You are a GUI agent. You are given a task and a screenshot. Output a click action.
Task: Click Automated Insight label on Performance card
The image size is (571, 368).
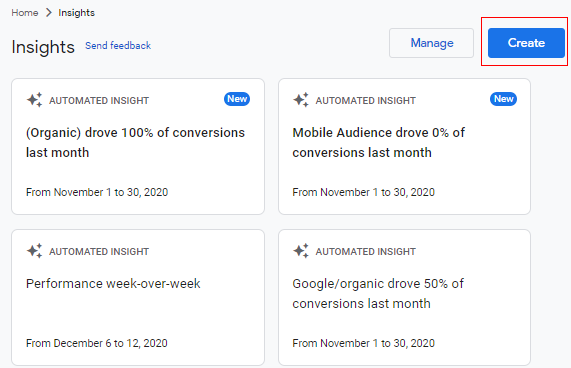[99, 252]
